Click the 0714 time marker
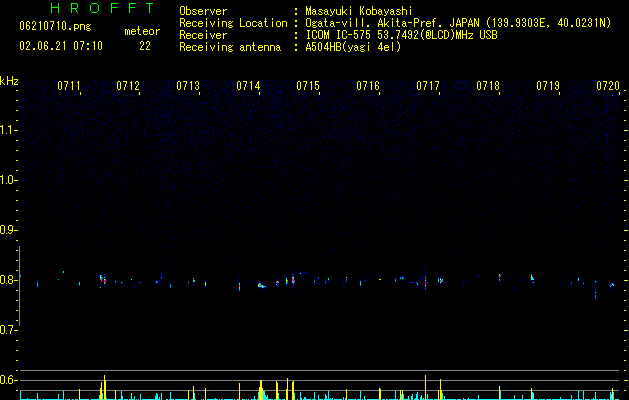Viewport: 629px width, 400px height. [x=248, y=86]
